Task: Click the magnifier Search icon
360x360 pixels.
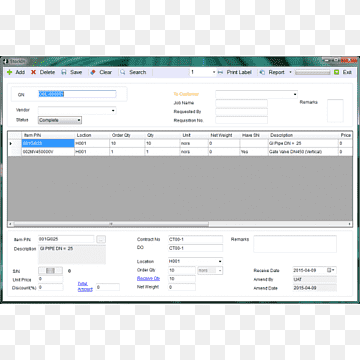Action: point(123,72)
